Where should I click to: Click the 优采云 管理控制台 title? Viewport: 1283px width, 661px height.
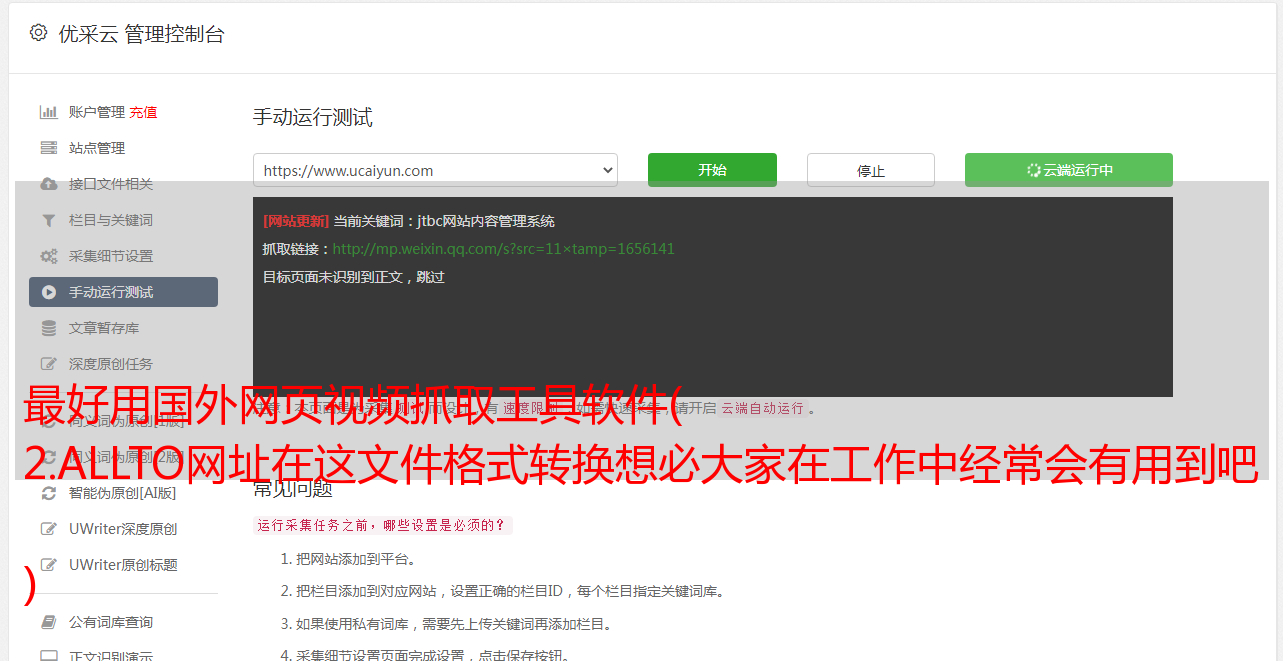click(141, 34)
